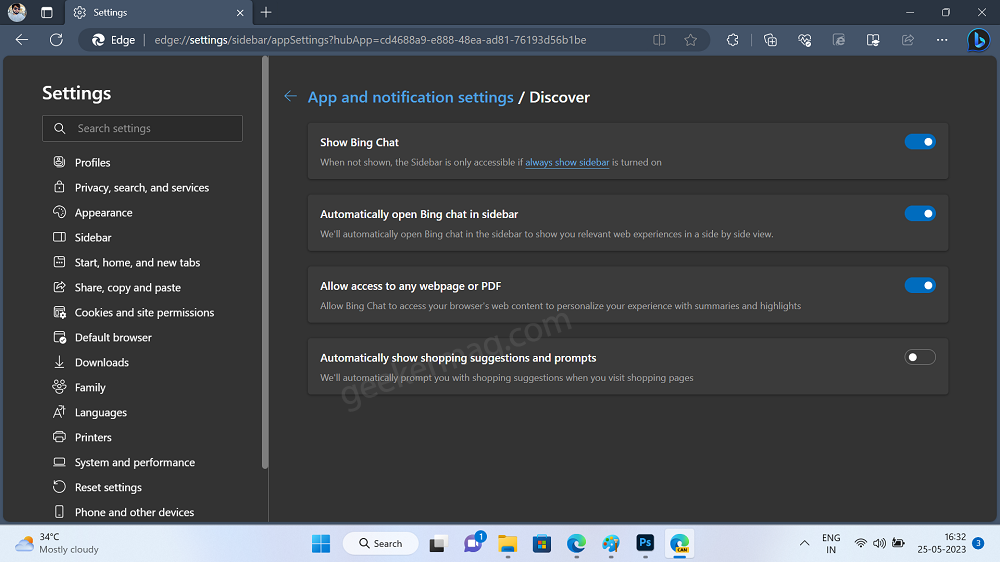Switch to Edge Canary taskbar icon
This screenshot has height=562, width=1000.
pyautogui.click(x=680, y=544)
